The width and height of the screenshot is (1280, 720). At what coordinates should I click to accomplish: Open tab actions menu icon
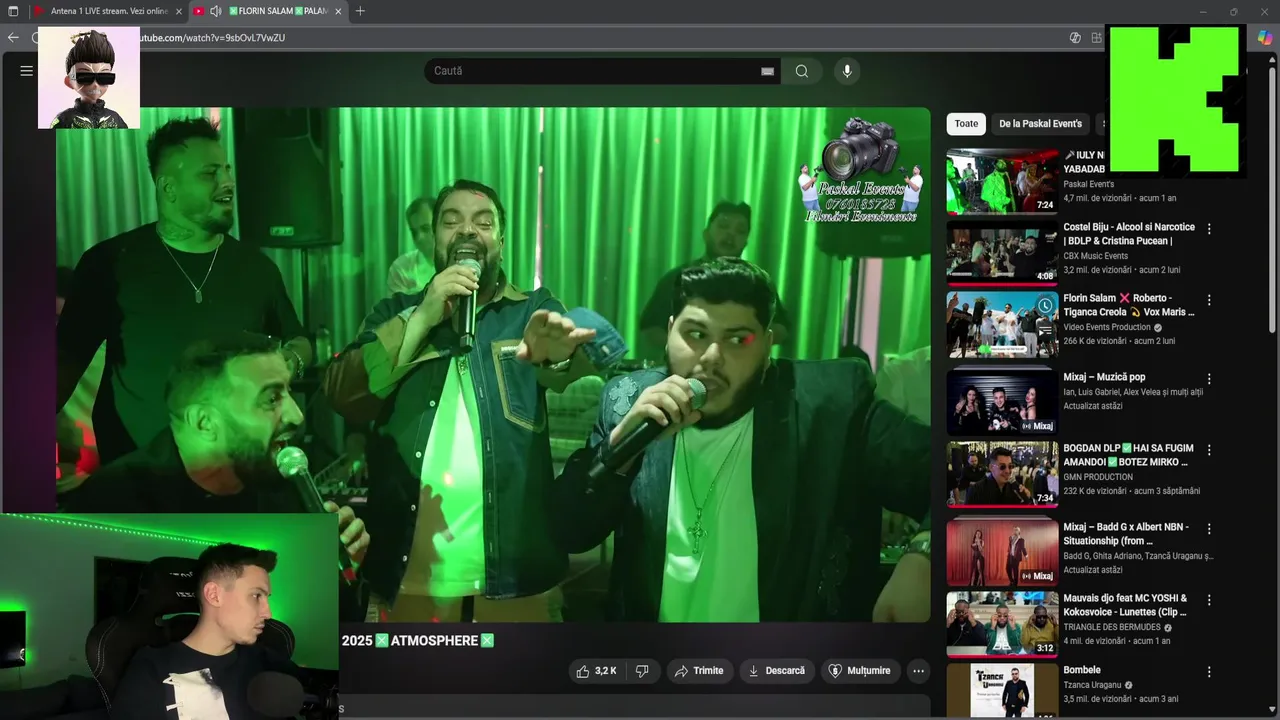(13, 11)
